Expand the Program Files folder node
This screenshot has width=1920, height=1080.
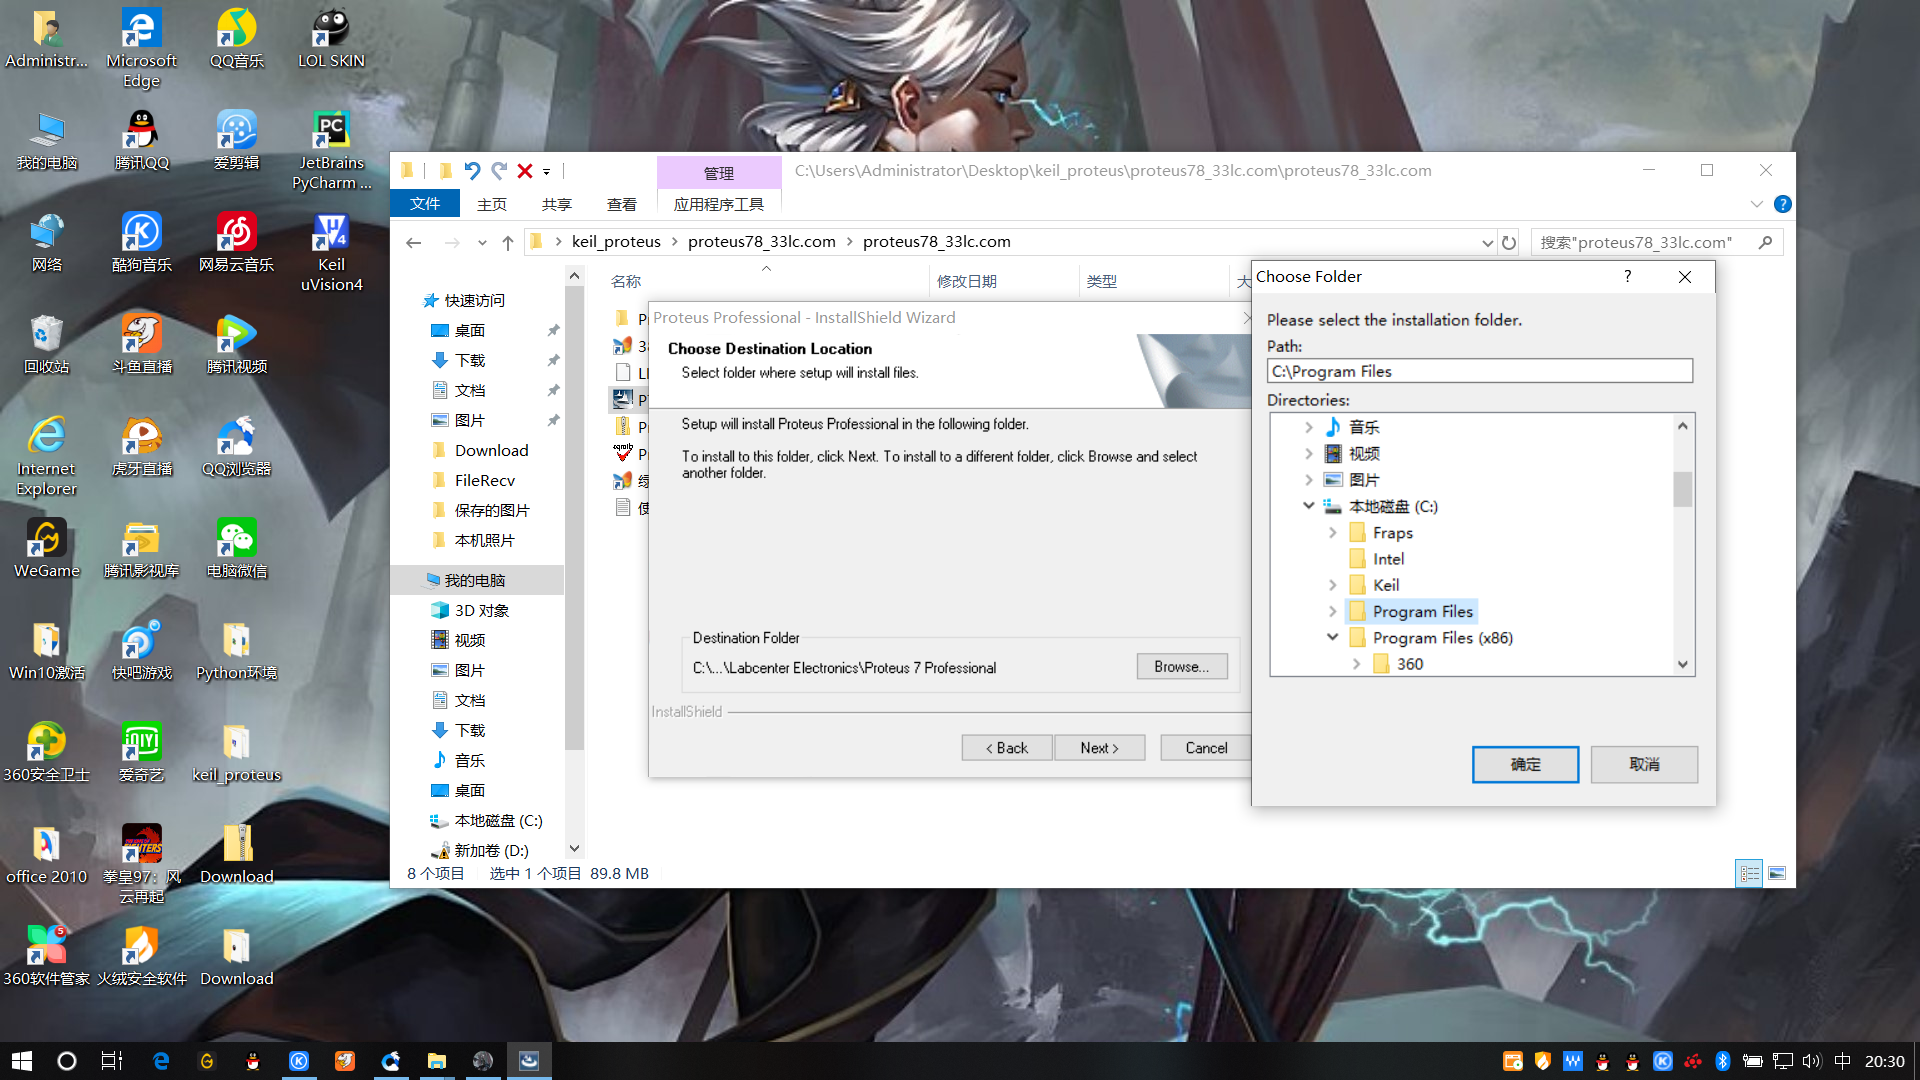pos(1332,611)
